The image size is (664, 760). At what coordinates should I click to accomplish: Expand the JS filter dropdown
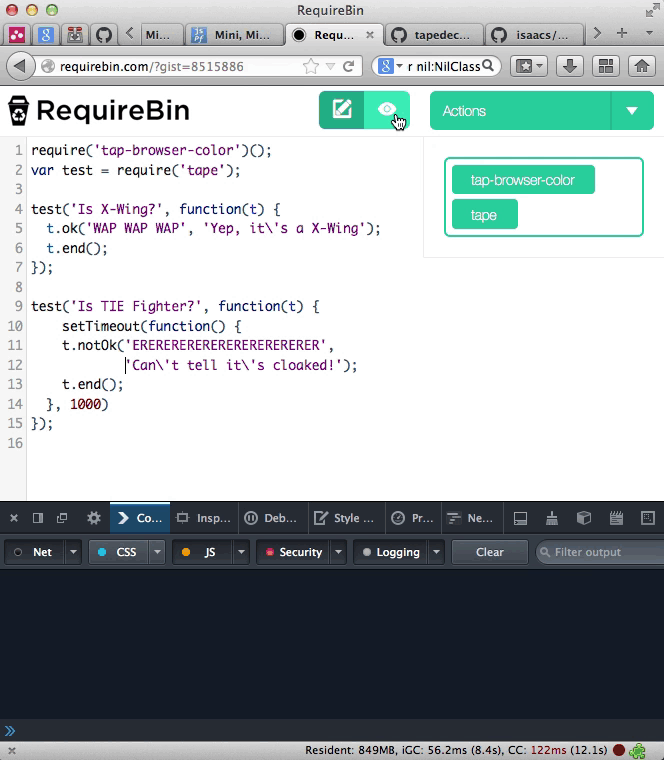point(241,552)
